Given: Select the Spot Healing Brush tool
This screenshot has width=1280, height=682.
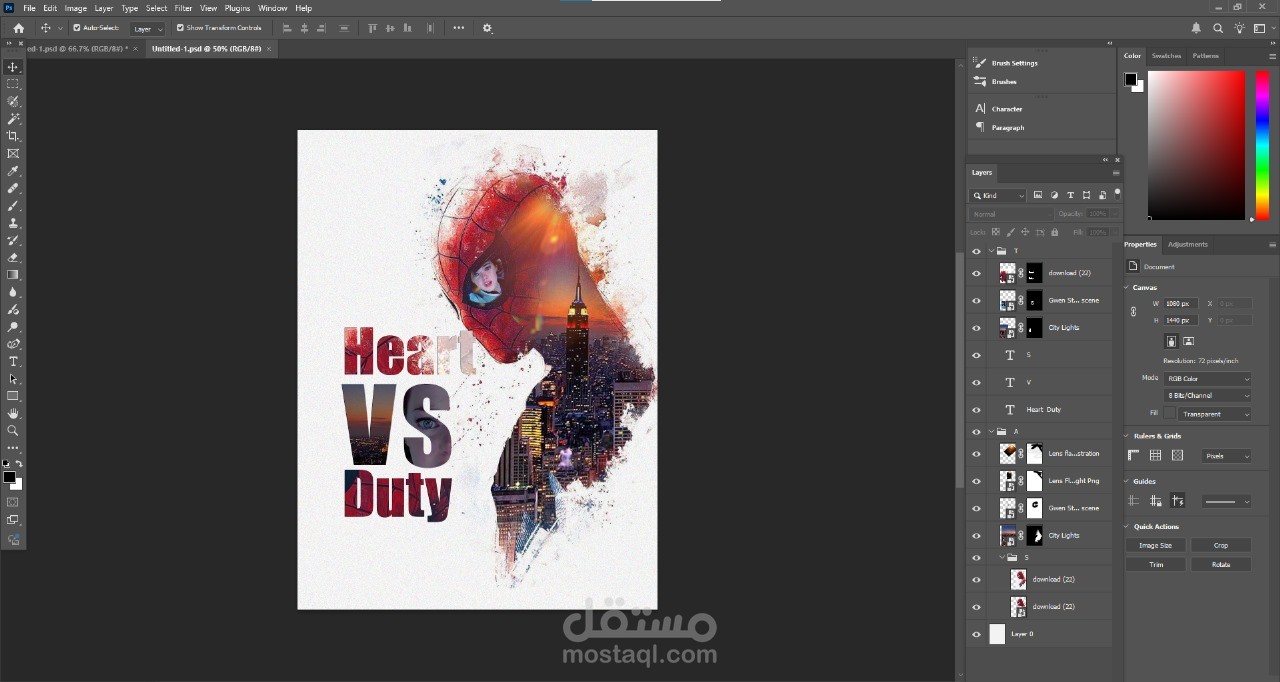Looking at the screenshot, I should pos(13,188).
